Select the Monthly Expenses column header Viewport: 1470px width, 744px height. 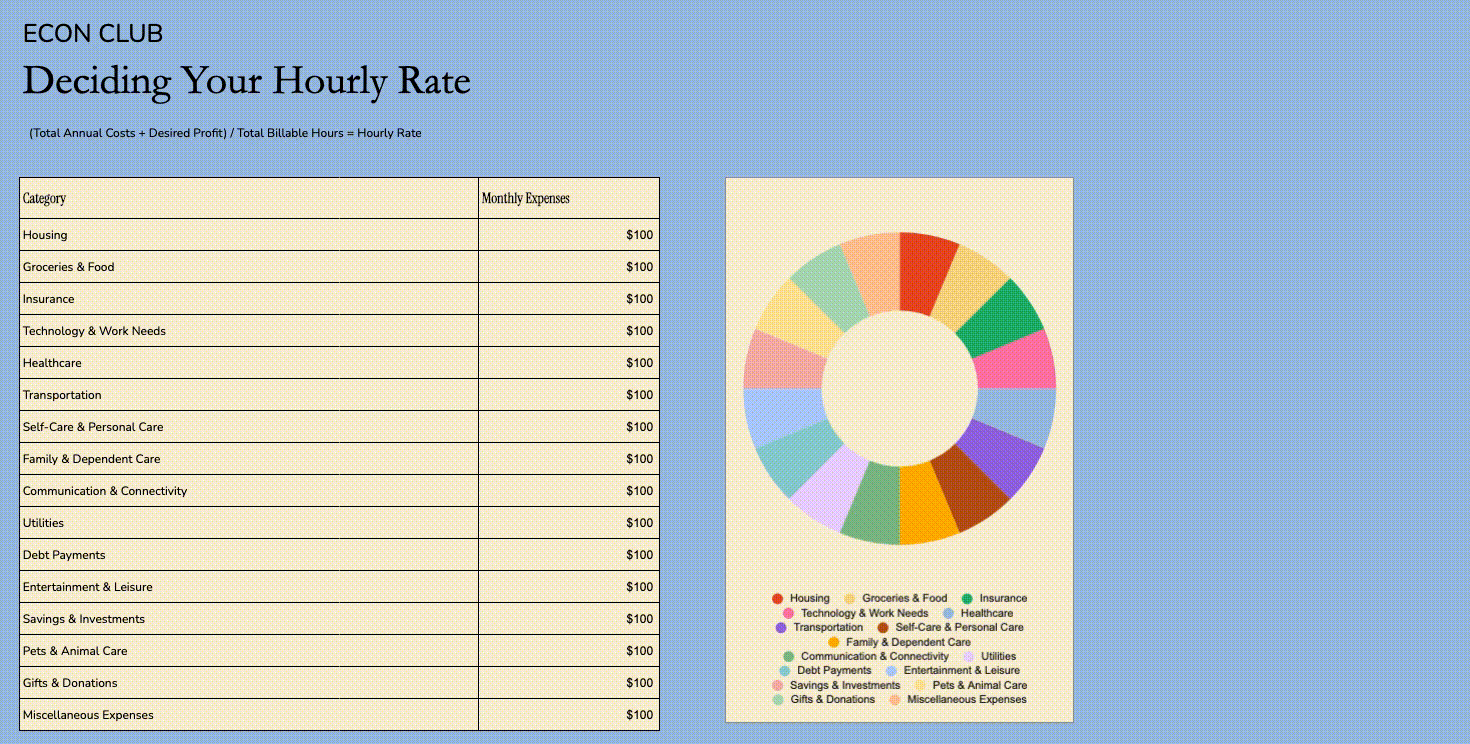point(569,198)
